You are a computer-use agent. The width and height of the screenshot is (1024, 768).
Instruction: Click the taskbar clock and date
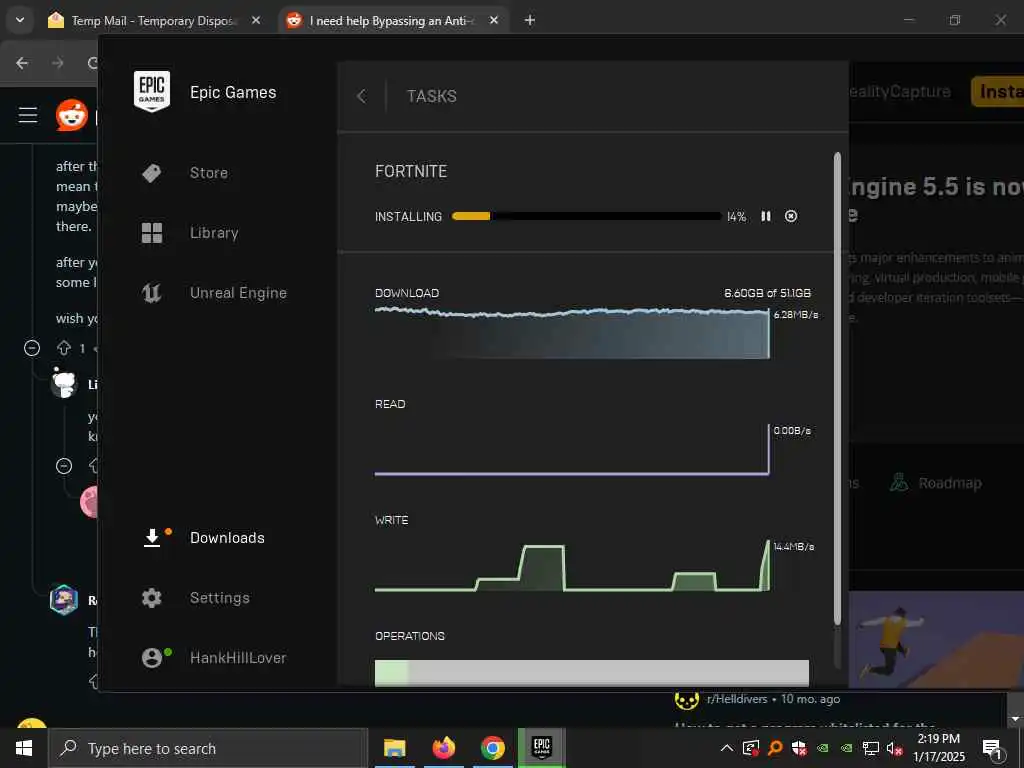[x=939, y=748]
